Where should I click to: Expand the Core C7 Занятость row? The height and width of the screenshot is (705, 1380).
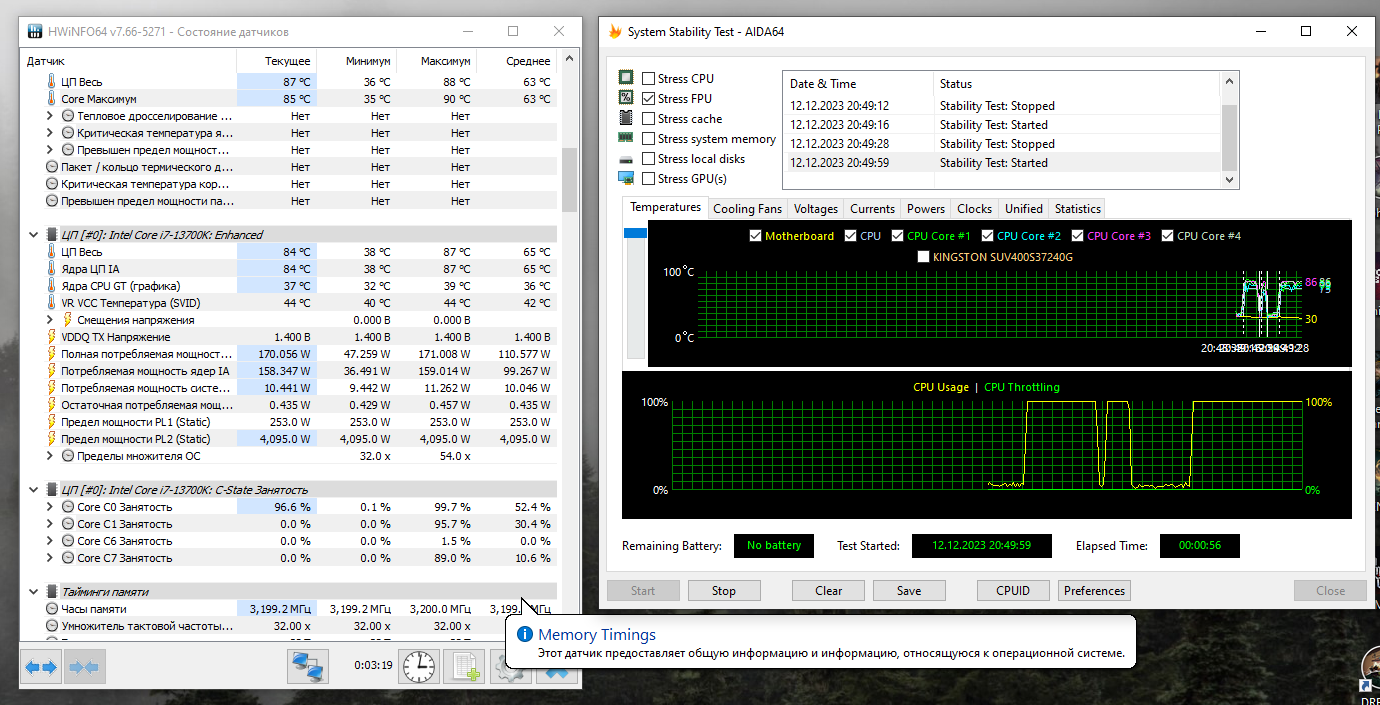point(50,558)
